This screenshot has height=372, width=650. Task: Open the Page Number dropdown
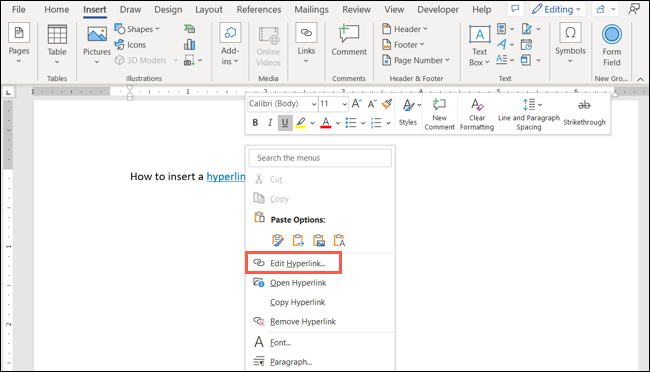415,60
